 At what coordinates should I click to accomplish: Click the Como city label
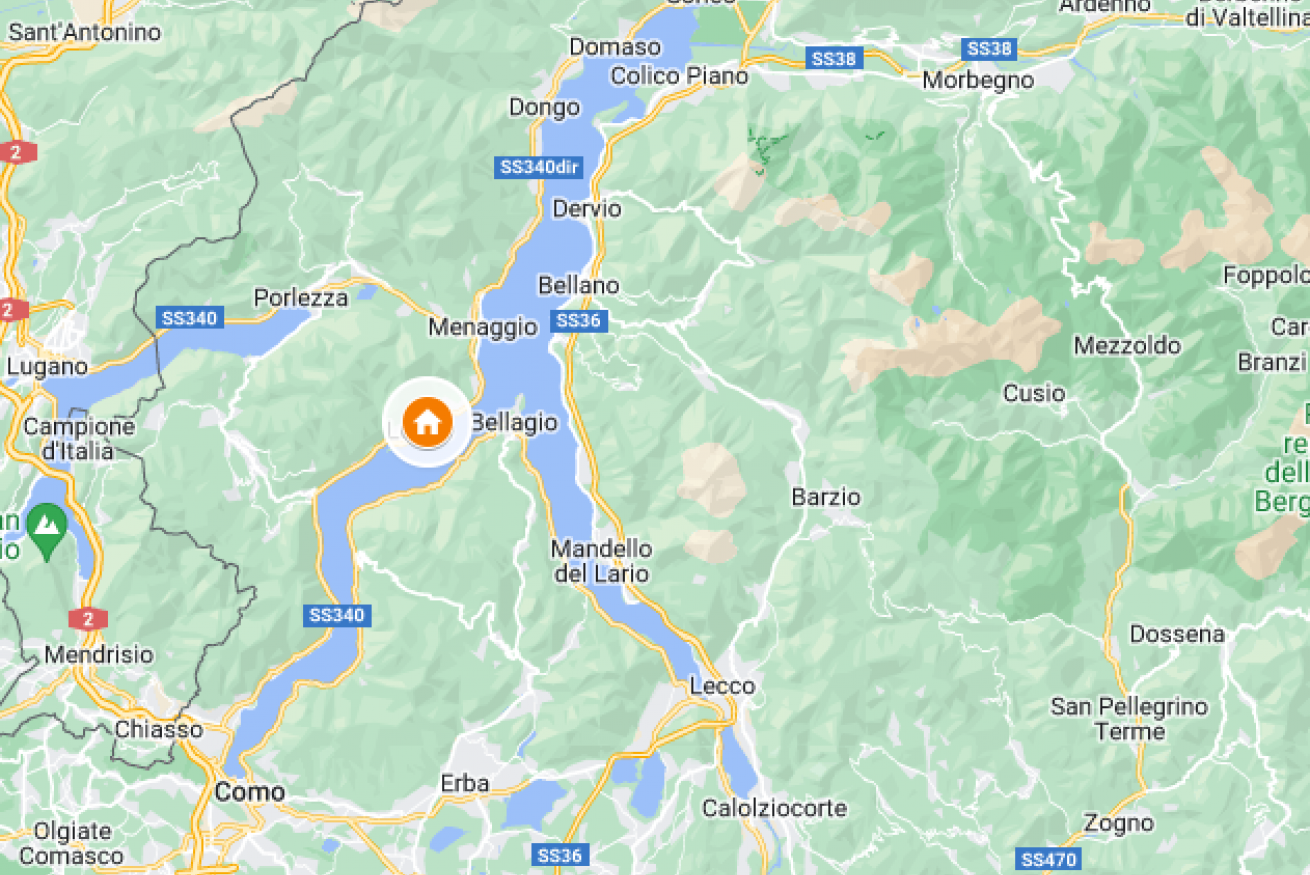point(250,793)
